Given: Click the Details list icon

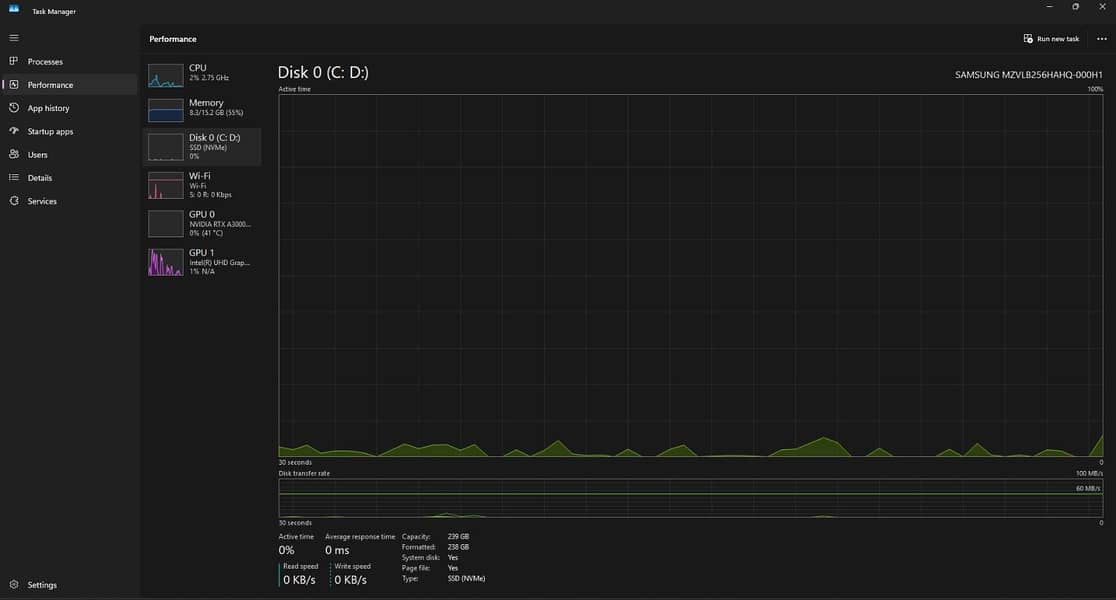Looking at the screenshot, I should [14, 178].
